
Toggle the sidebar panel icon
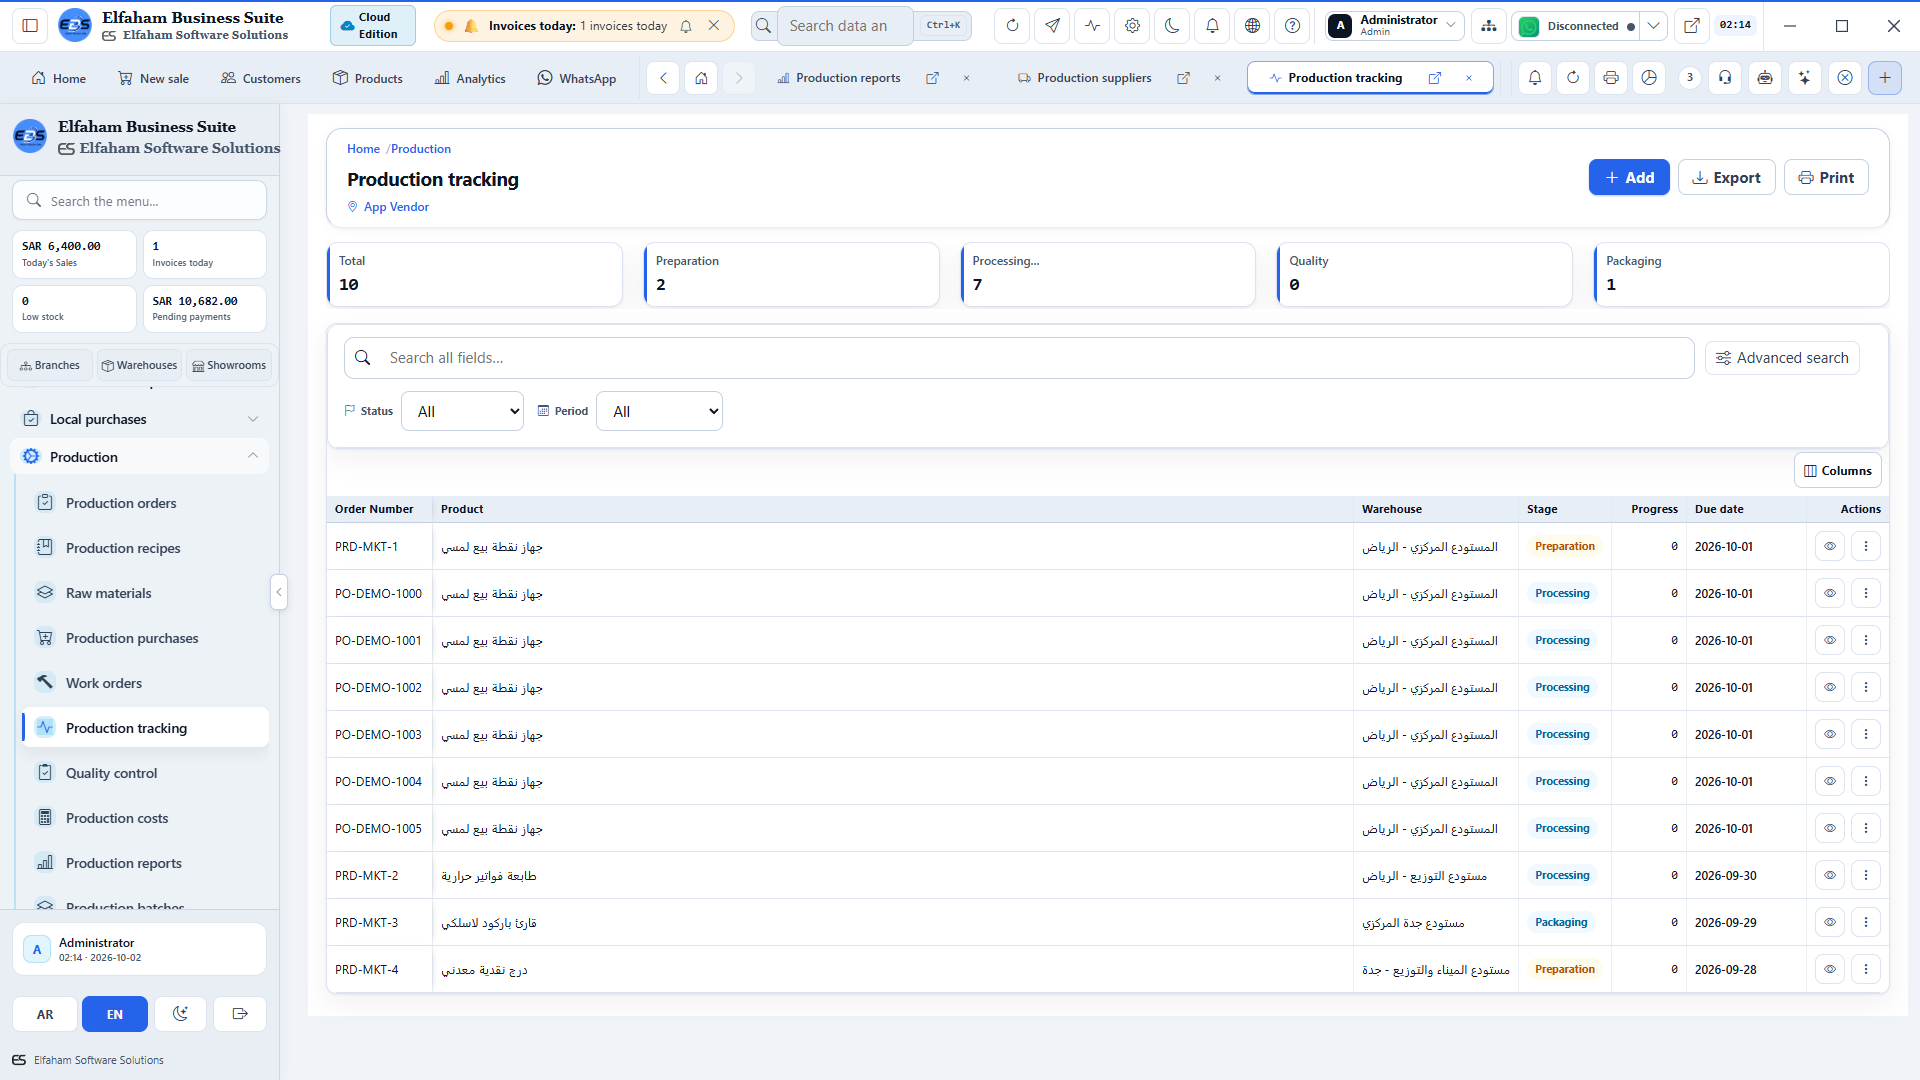tap(30, 26)
